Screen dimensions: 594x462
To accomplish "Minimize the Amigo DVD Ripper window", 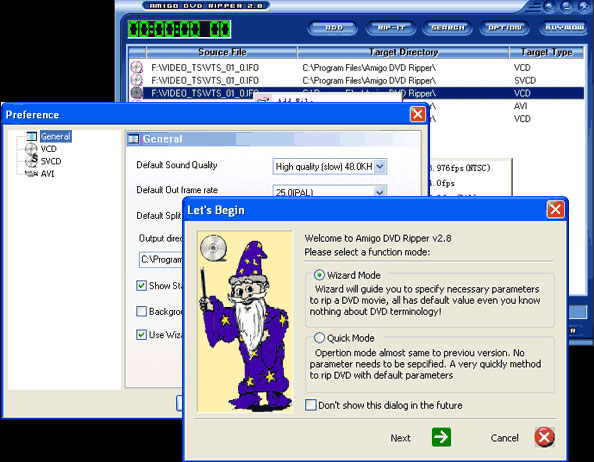I will 566,6.
